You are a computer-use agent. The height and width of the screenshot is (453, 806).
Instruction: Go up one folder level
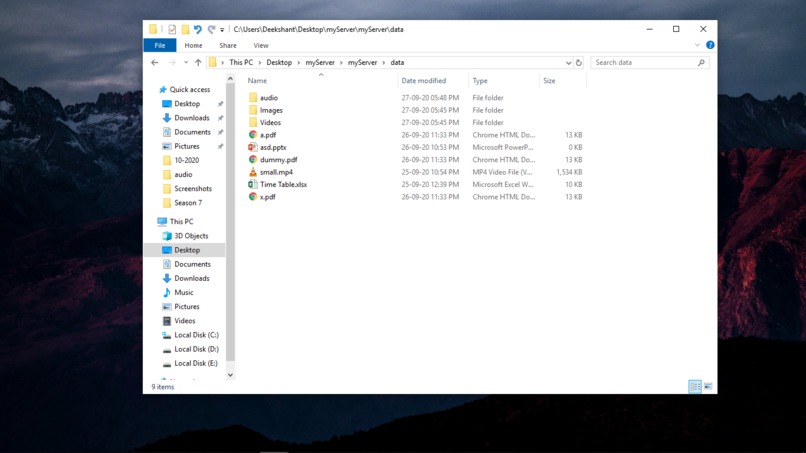click(198, 62)
